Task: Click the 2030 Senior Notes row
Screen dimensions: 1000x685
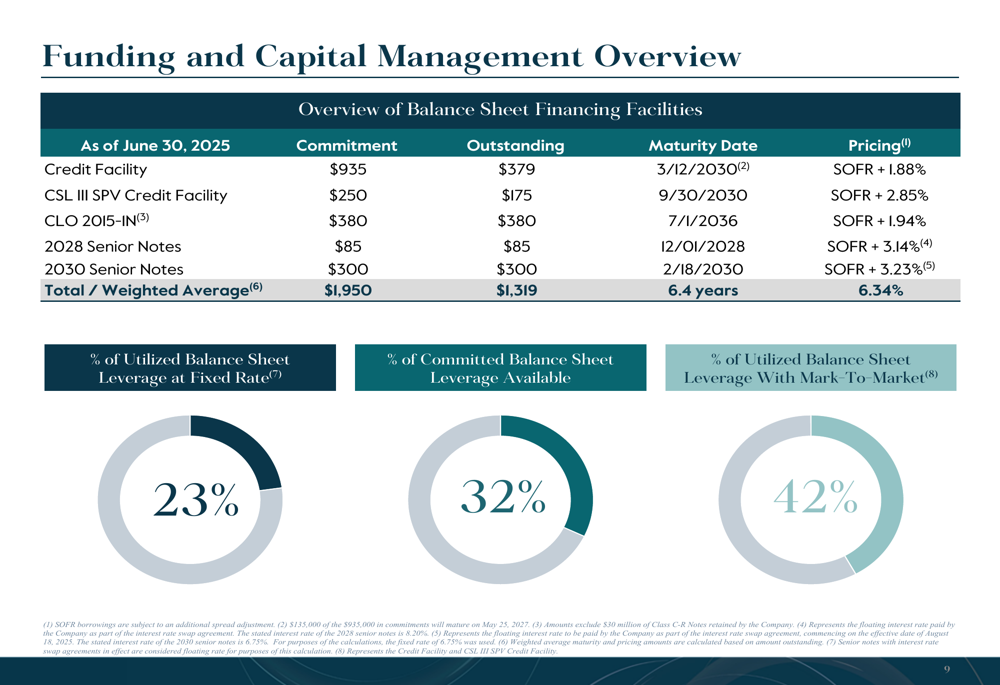Action: (500, 269)
